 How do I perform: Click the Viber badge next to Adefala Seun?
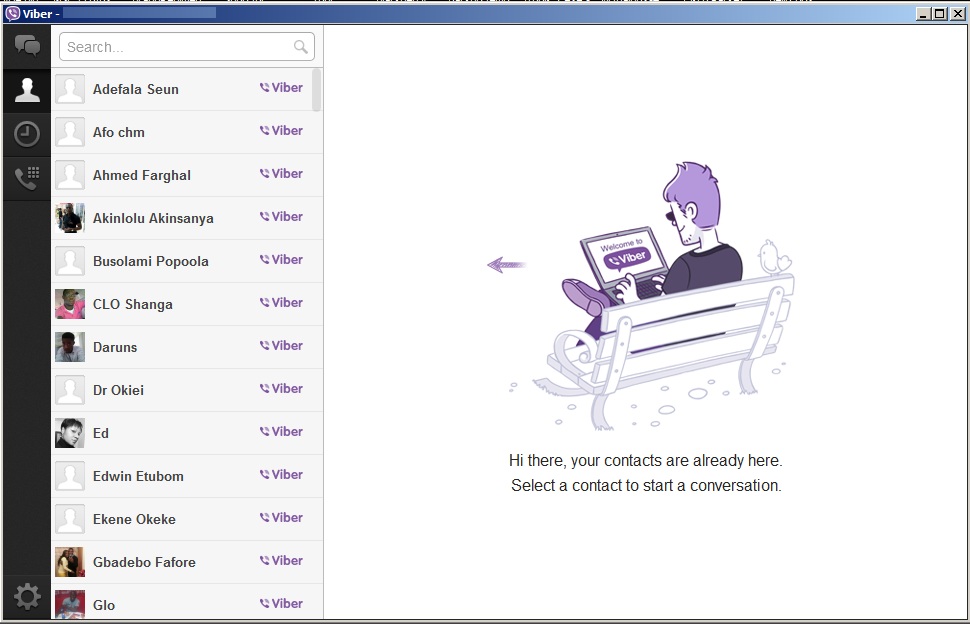pos(281,88)
